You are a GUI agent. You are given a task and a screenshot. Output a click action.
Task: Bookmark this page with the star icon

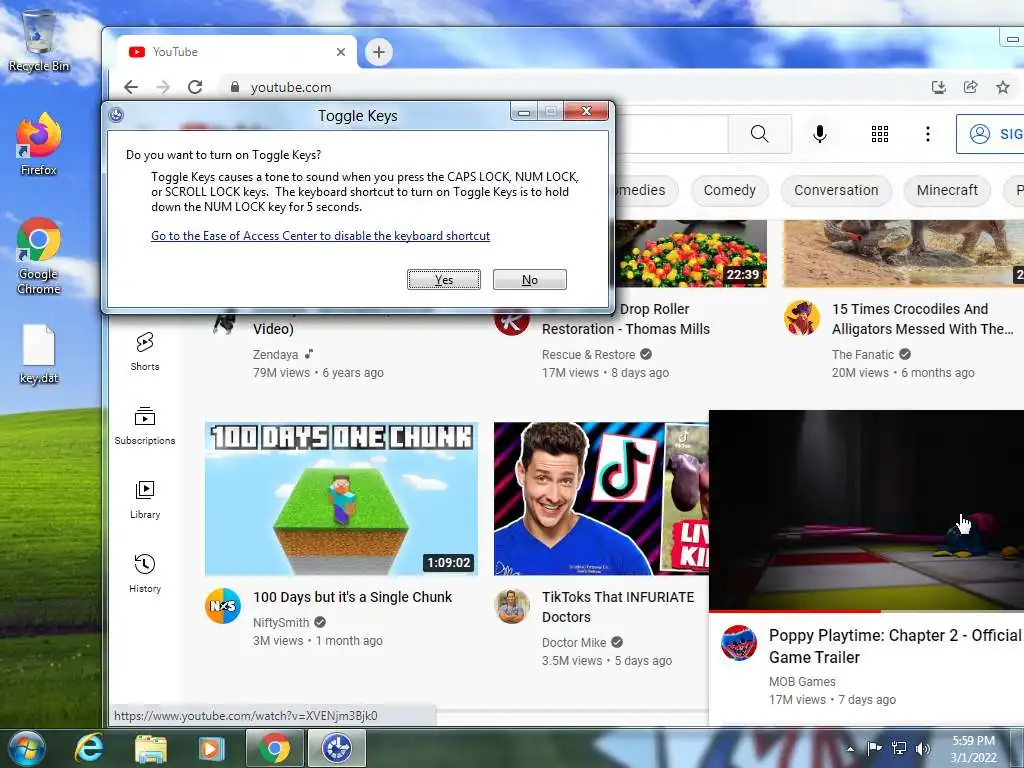1002,87
